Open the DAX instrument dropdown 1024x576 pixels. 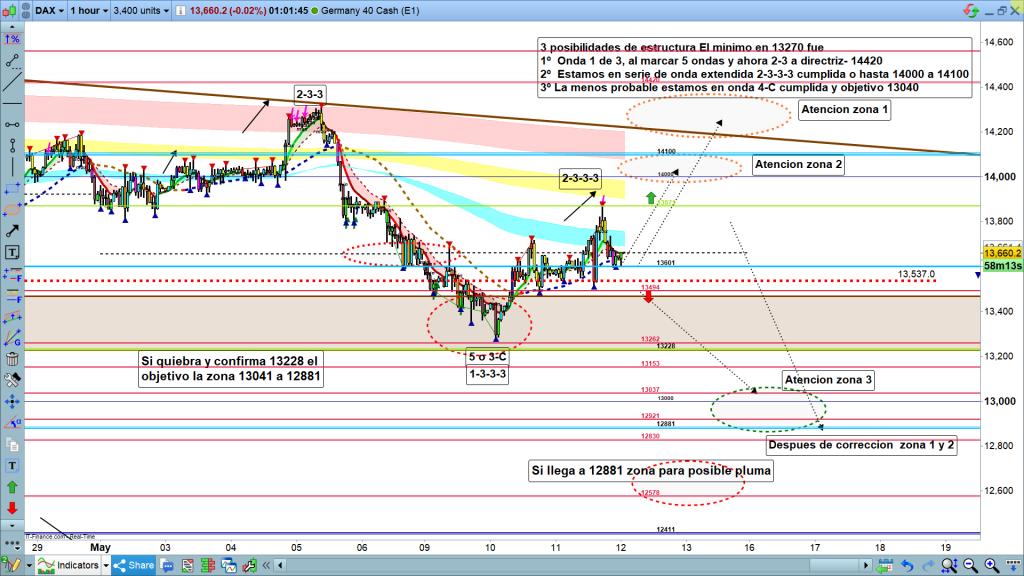click(x=50, y=11)
